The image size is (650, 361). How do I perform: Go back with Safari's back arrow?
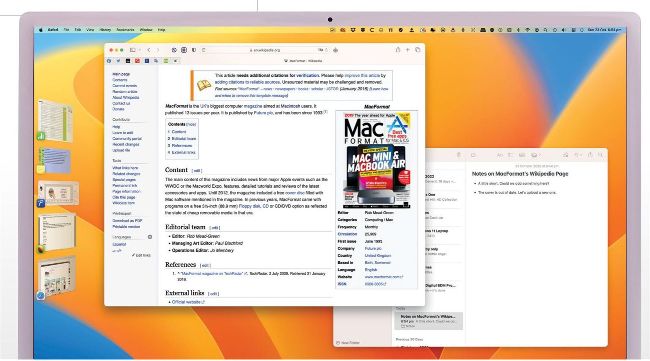149,50
